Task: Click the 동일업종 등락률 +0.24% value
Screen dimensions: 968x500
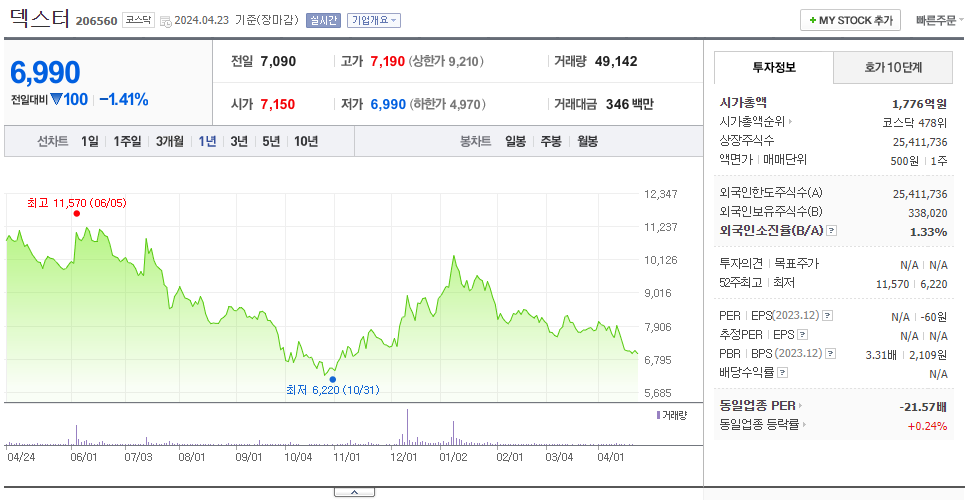Action: tap(927, 426)
